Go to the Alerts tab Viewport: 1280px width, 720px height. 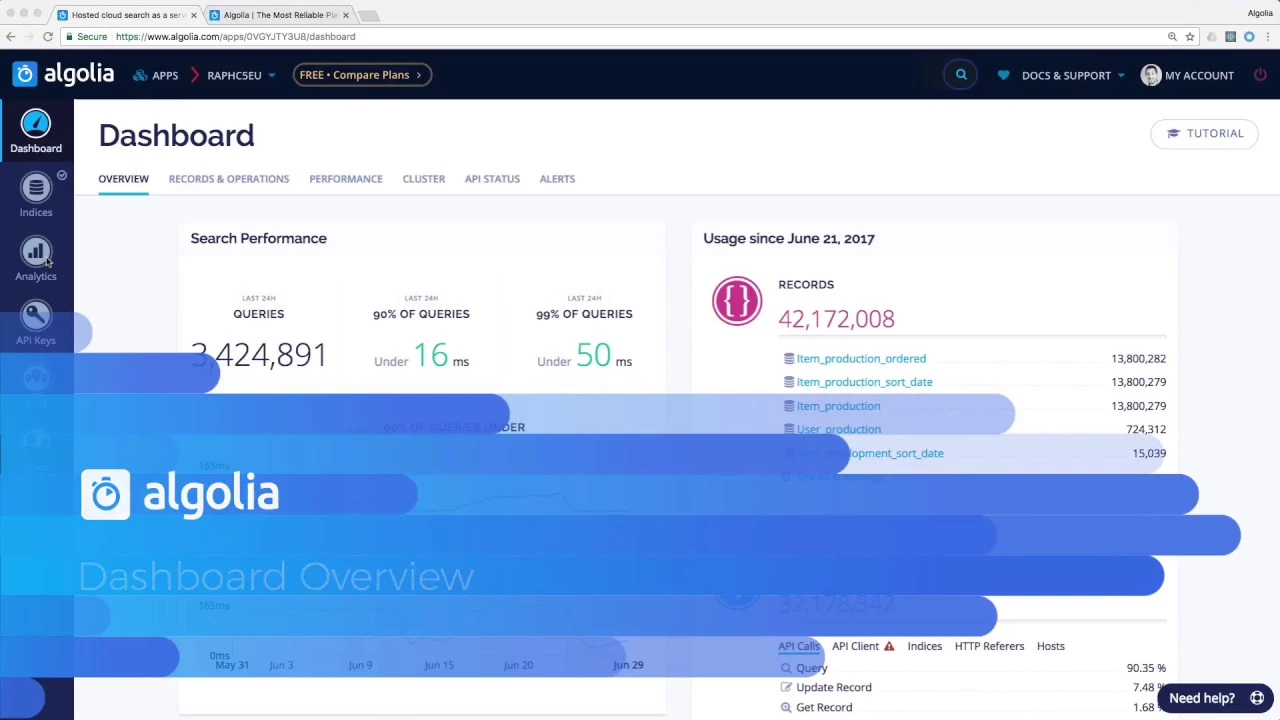point(557,179)
